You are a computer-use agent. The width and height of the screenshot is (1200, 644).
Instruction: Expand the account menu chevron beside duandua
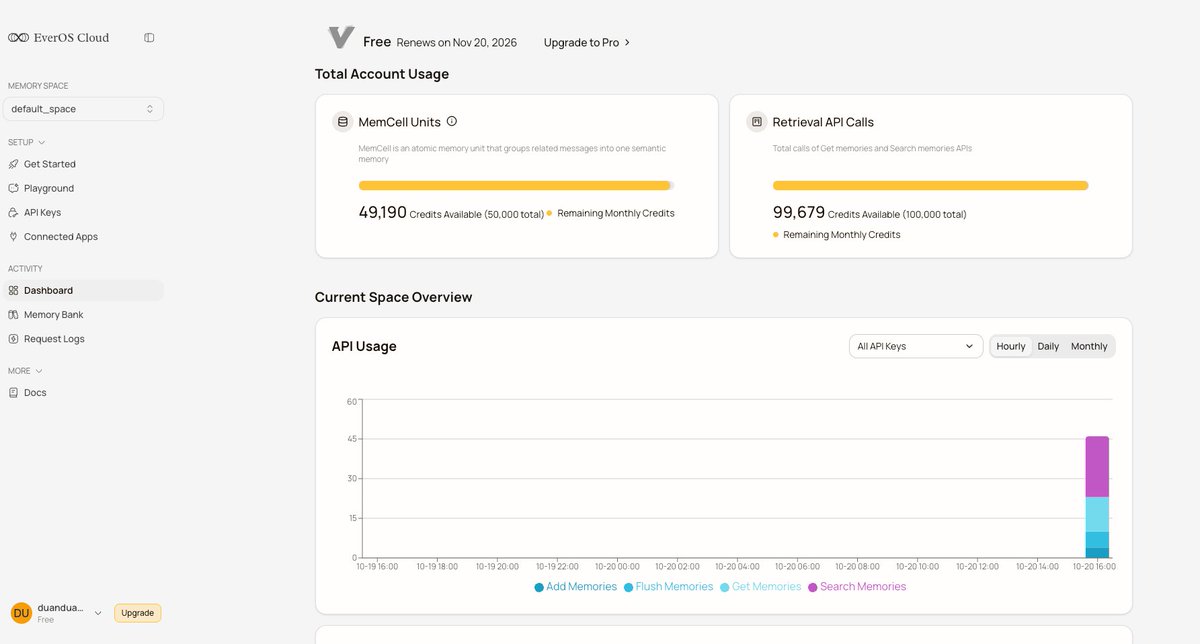pos(98,613)
